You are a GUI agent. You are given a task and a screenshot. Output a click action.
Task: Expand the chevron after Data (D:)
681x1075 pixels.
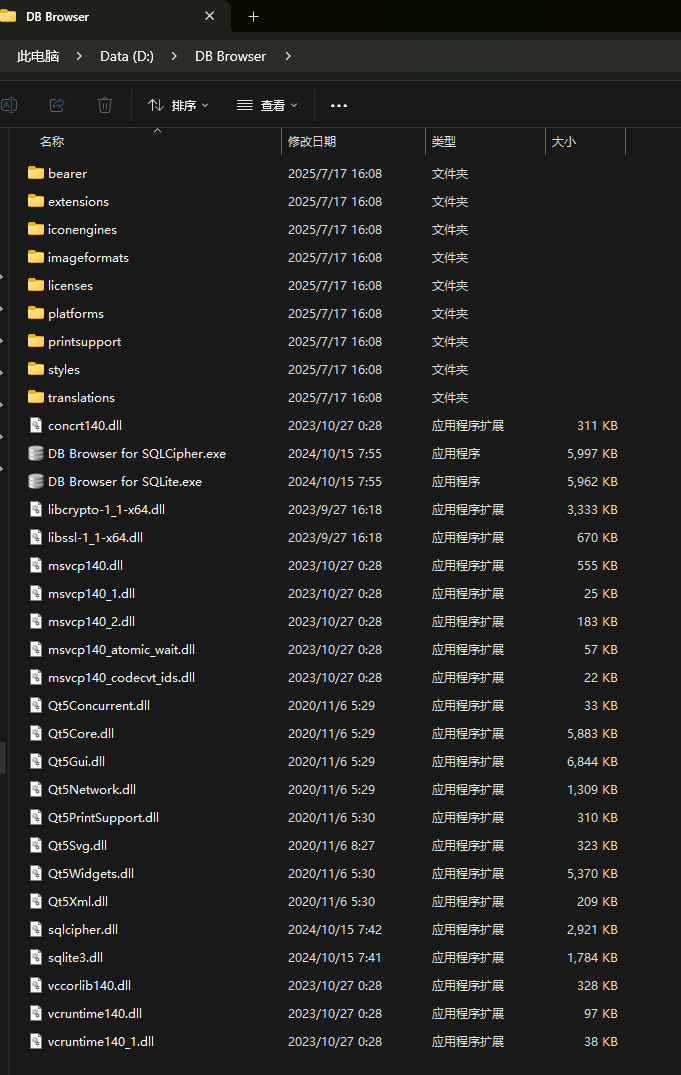[174, 56]
